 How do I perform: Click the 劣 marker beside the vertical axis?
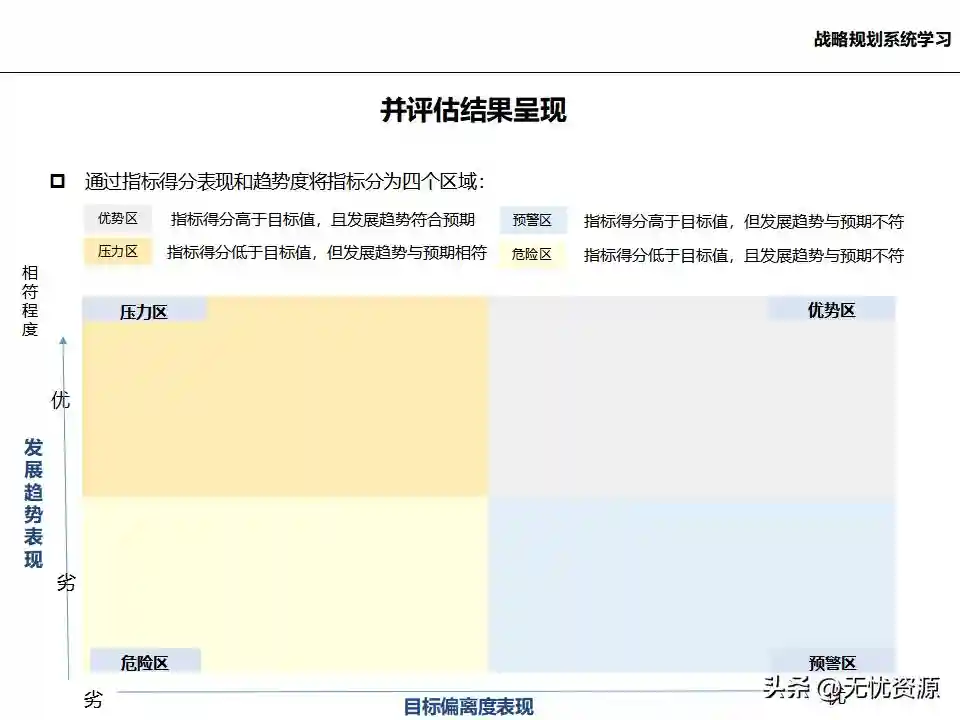(x=65, y=582)
